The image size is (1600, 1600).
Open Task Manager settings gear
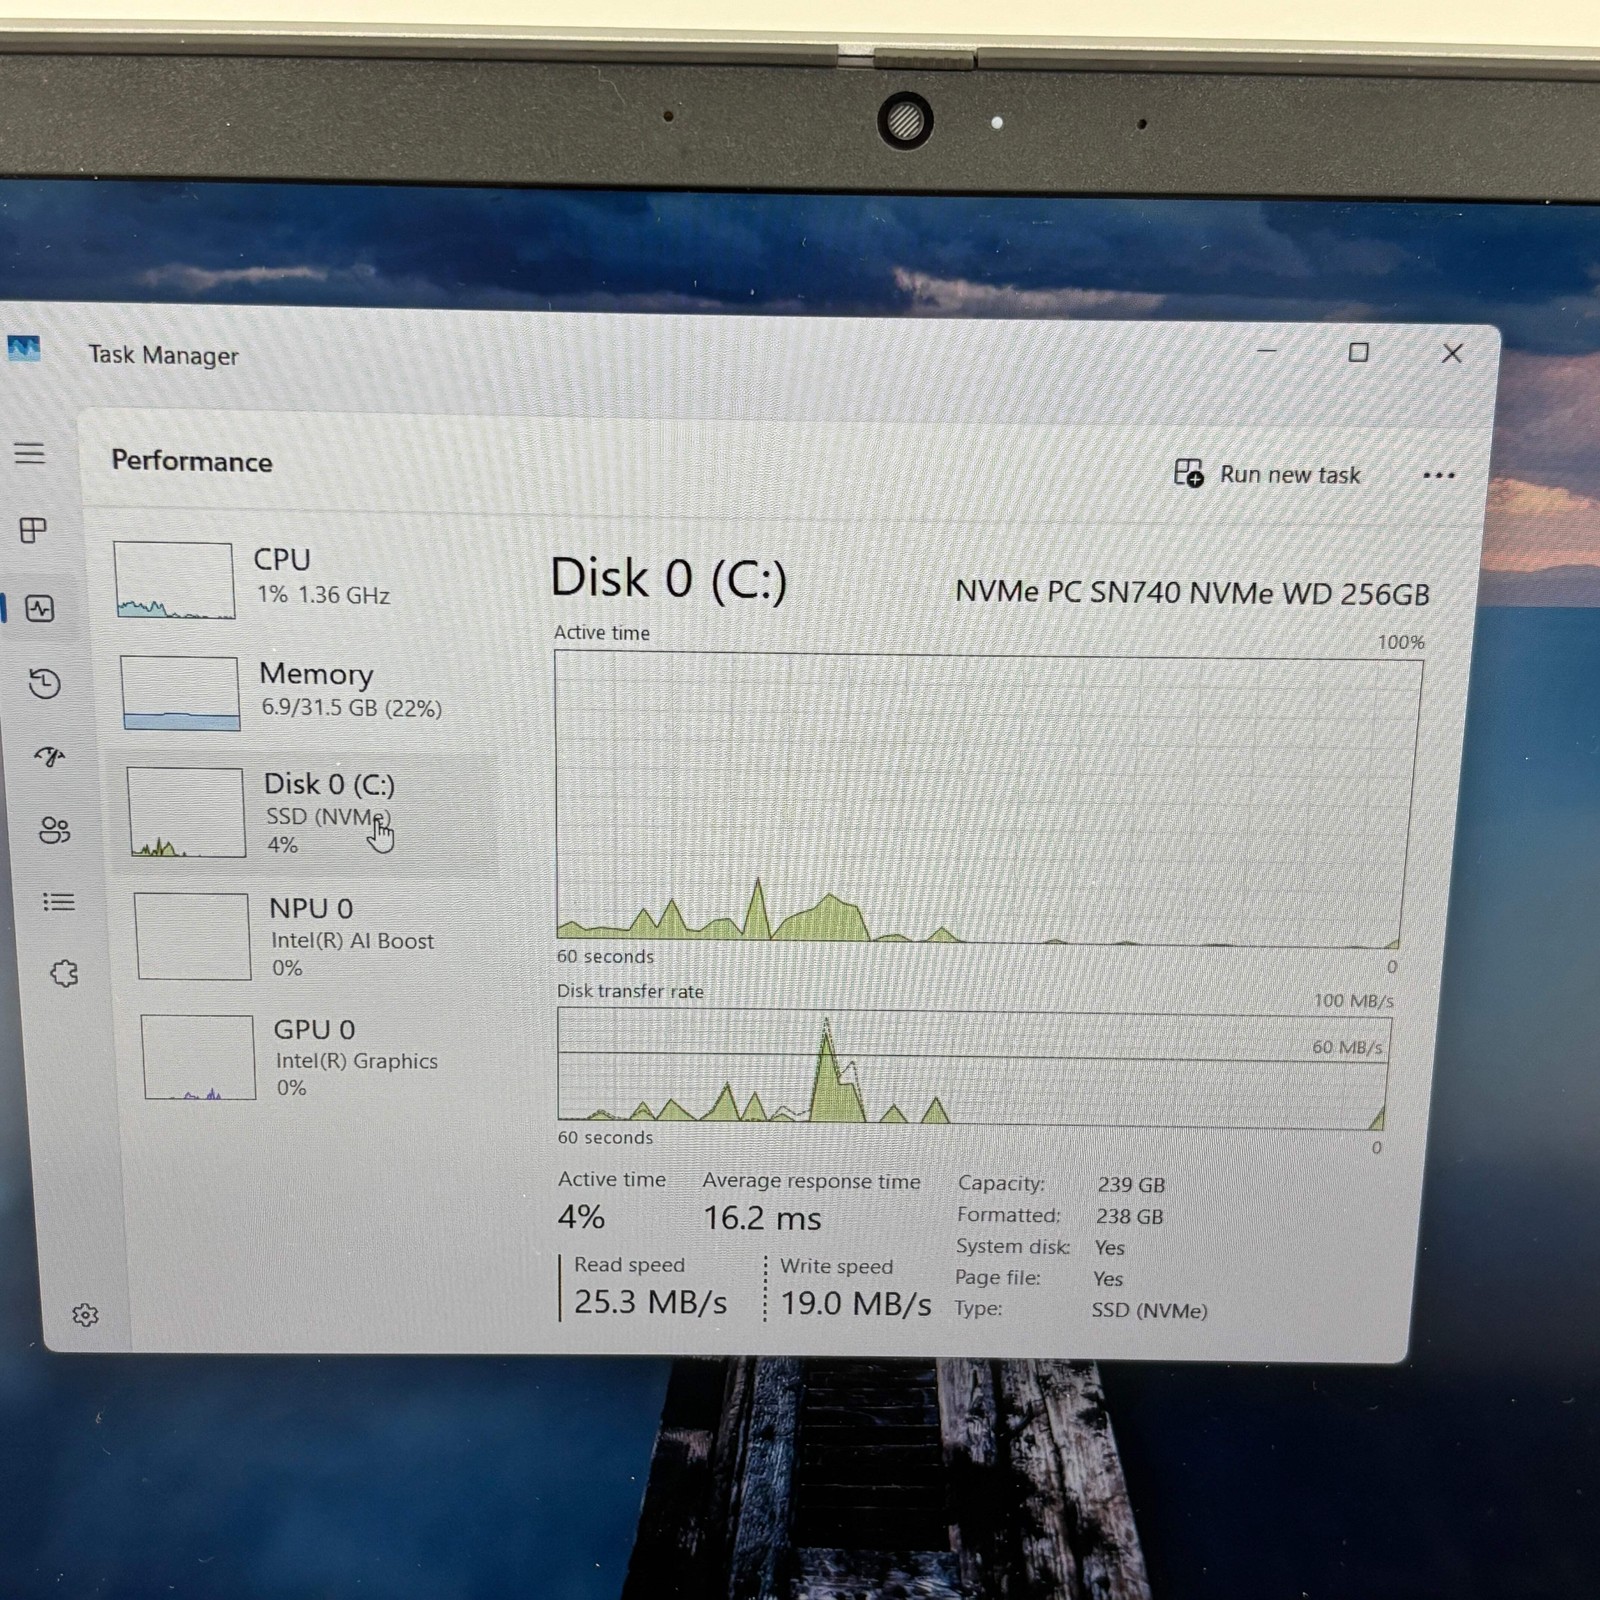pos(86,1315)
